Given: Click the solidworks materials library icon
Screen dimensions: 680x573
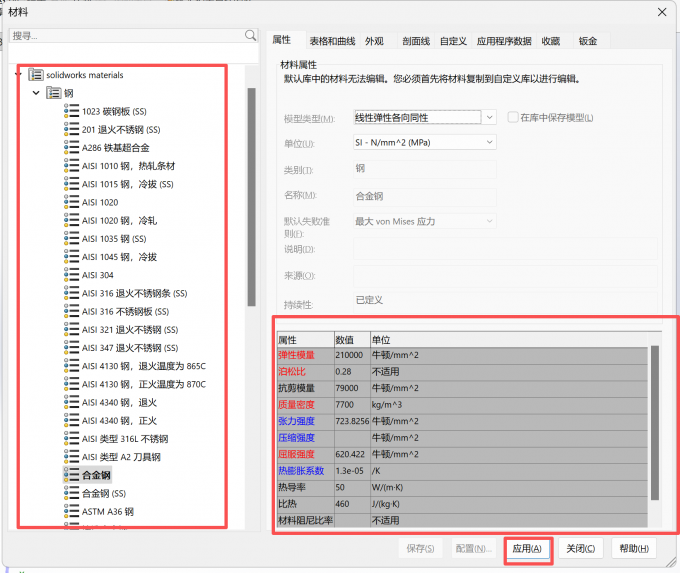Looking at the screenshot, I should click(36, 74).
